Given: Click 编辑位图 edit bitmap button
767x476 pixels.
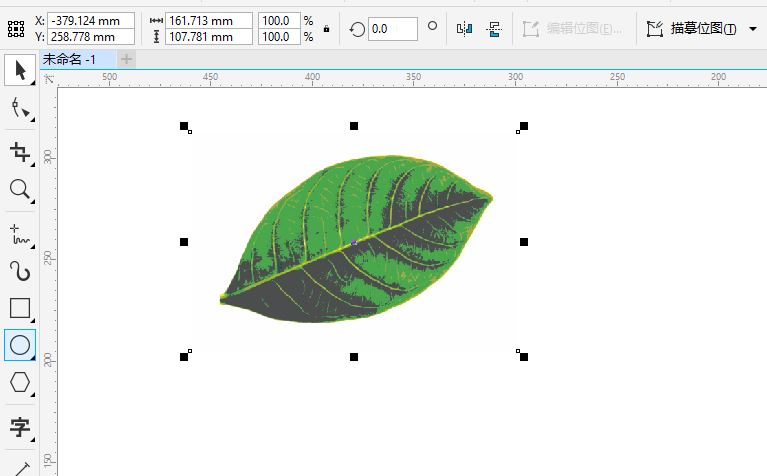Looking at the screenshot, I should (x=572, y=29).
